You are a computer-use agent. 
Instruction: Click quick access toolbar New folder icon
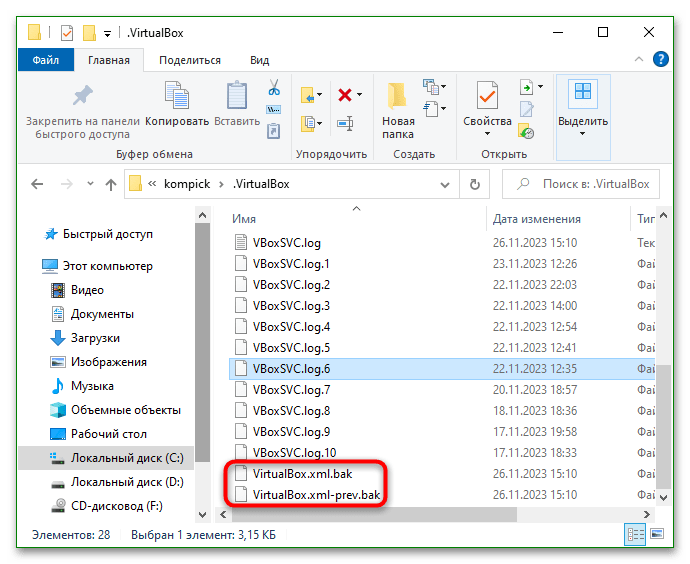tap(89, 33)
